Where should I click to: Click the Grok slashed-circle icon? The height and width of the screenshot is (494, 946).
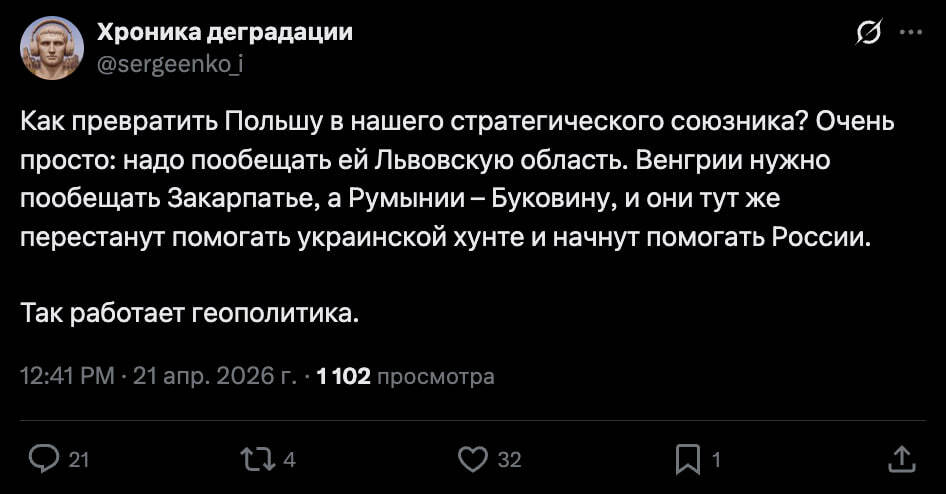tap(869, 34)
